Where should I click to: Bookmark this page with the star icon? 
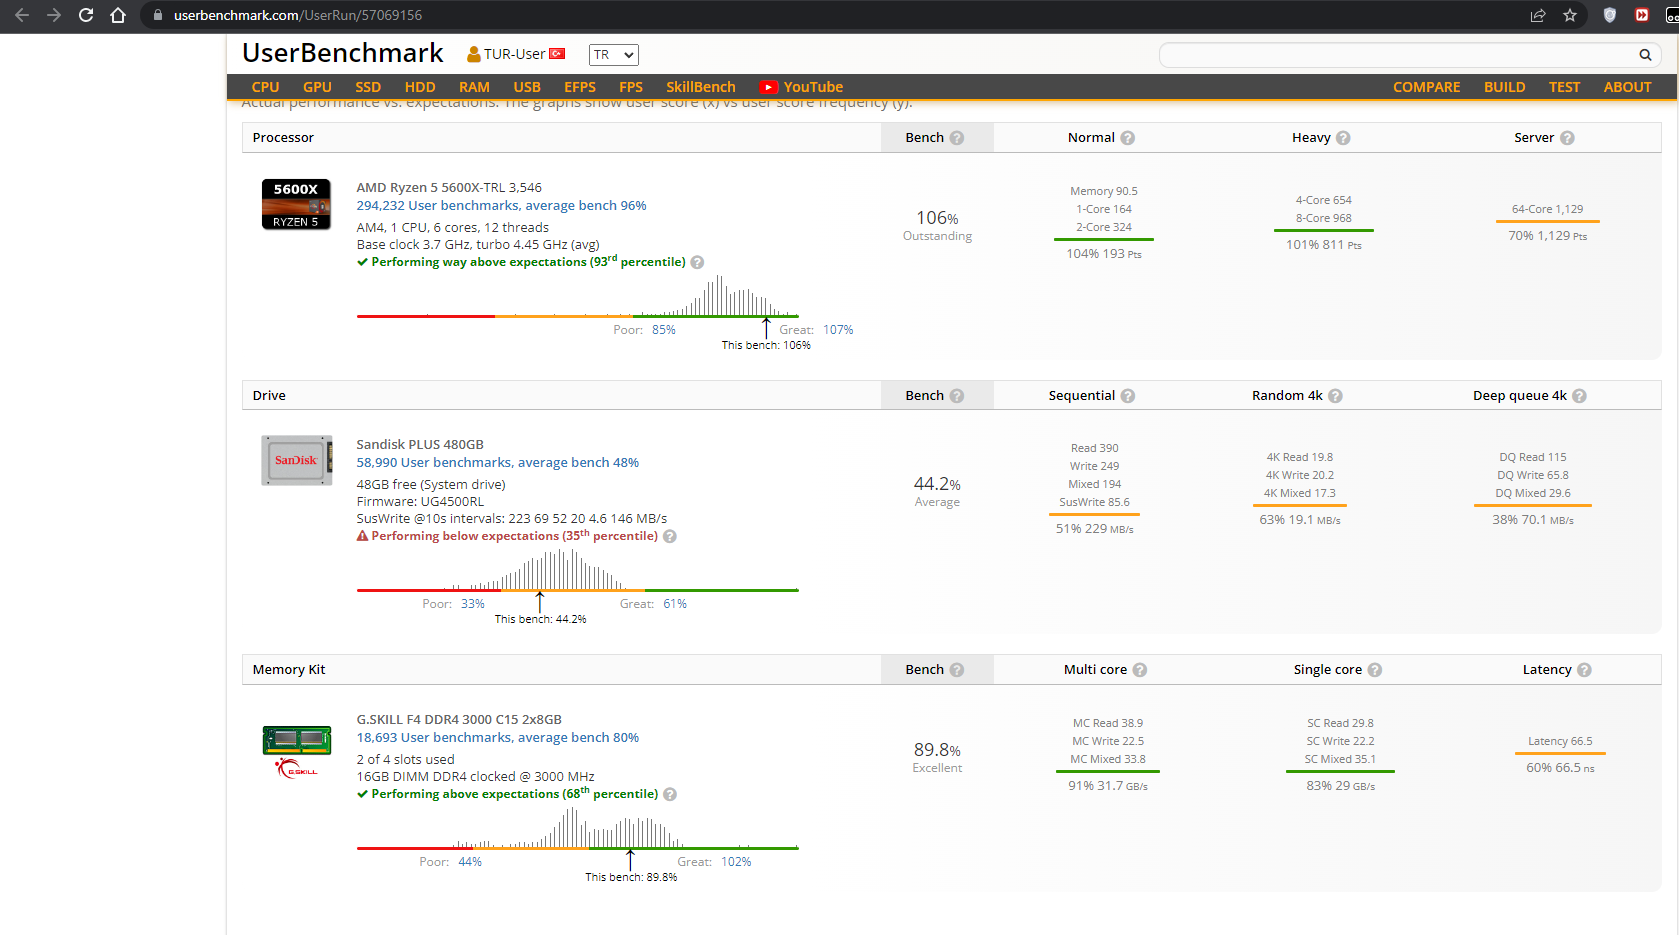point(1570,15)
